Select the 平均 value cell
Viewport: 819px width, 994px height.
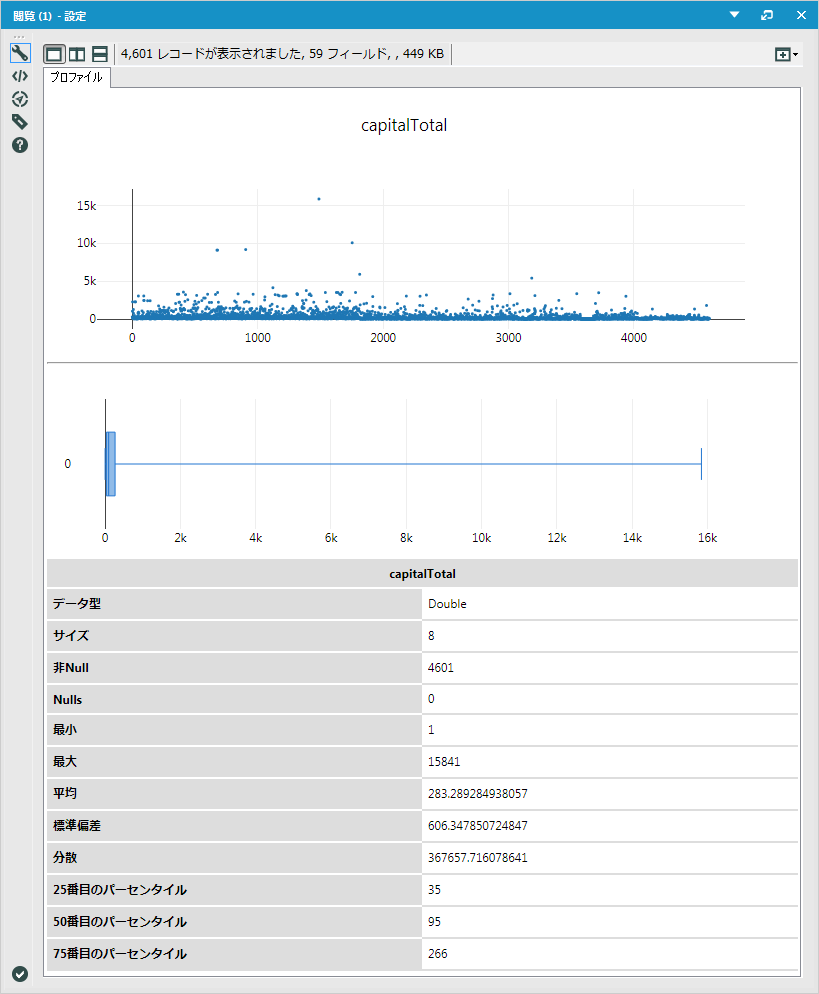[x=610, y=794]
